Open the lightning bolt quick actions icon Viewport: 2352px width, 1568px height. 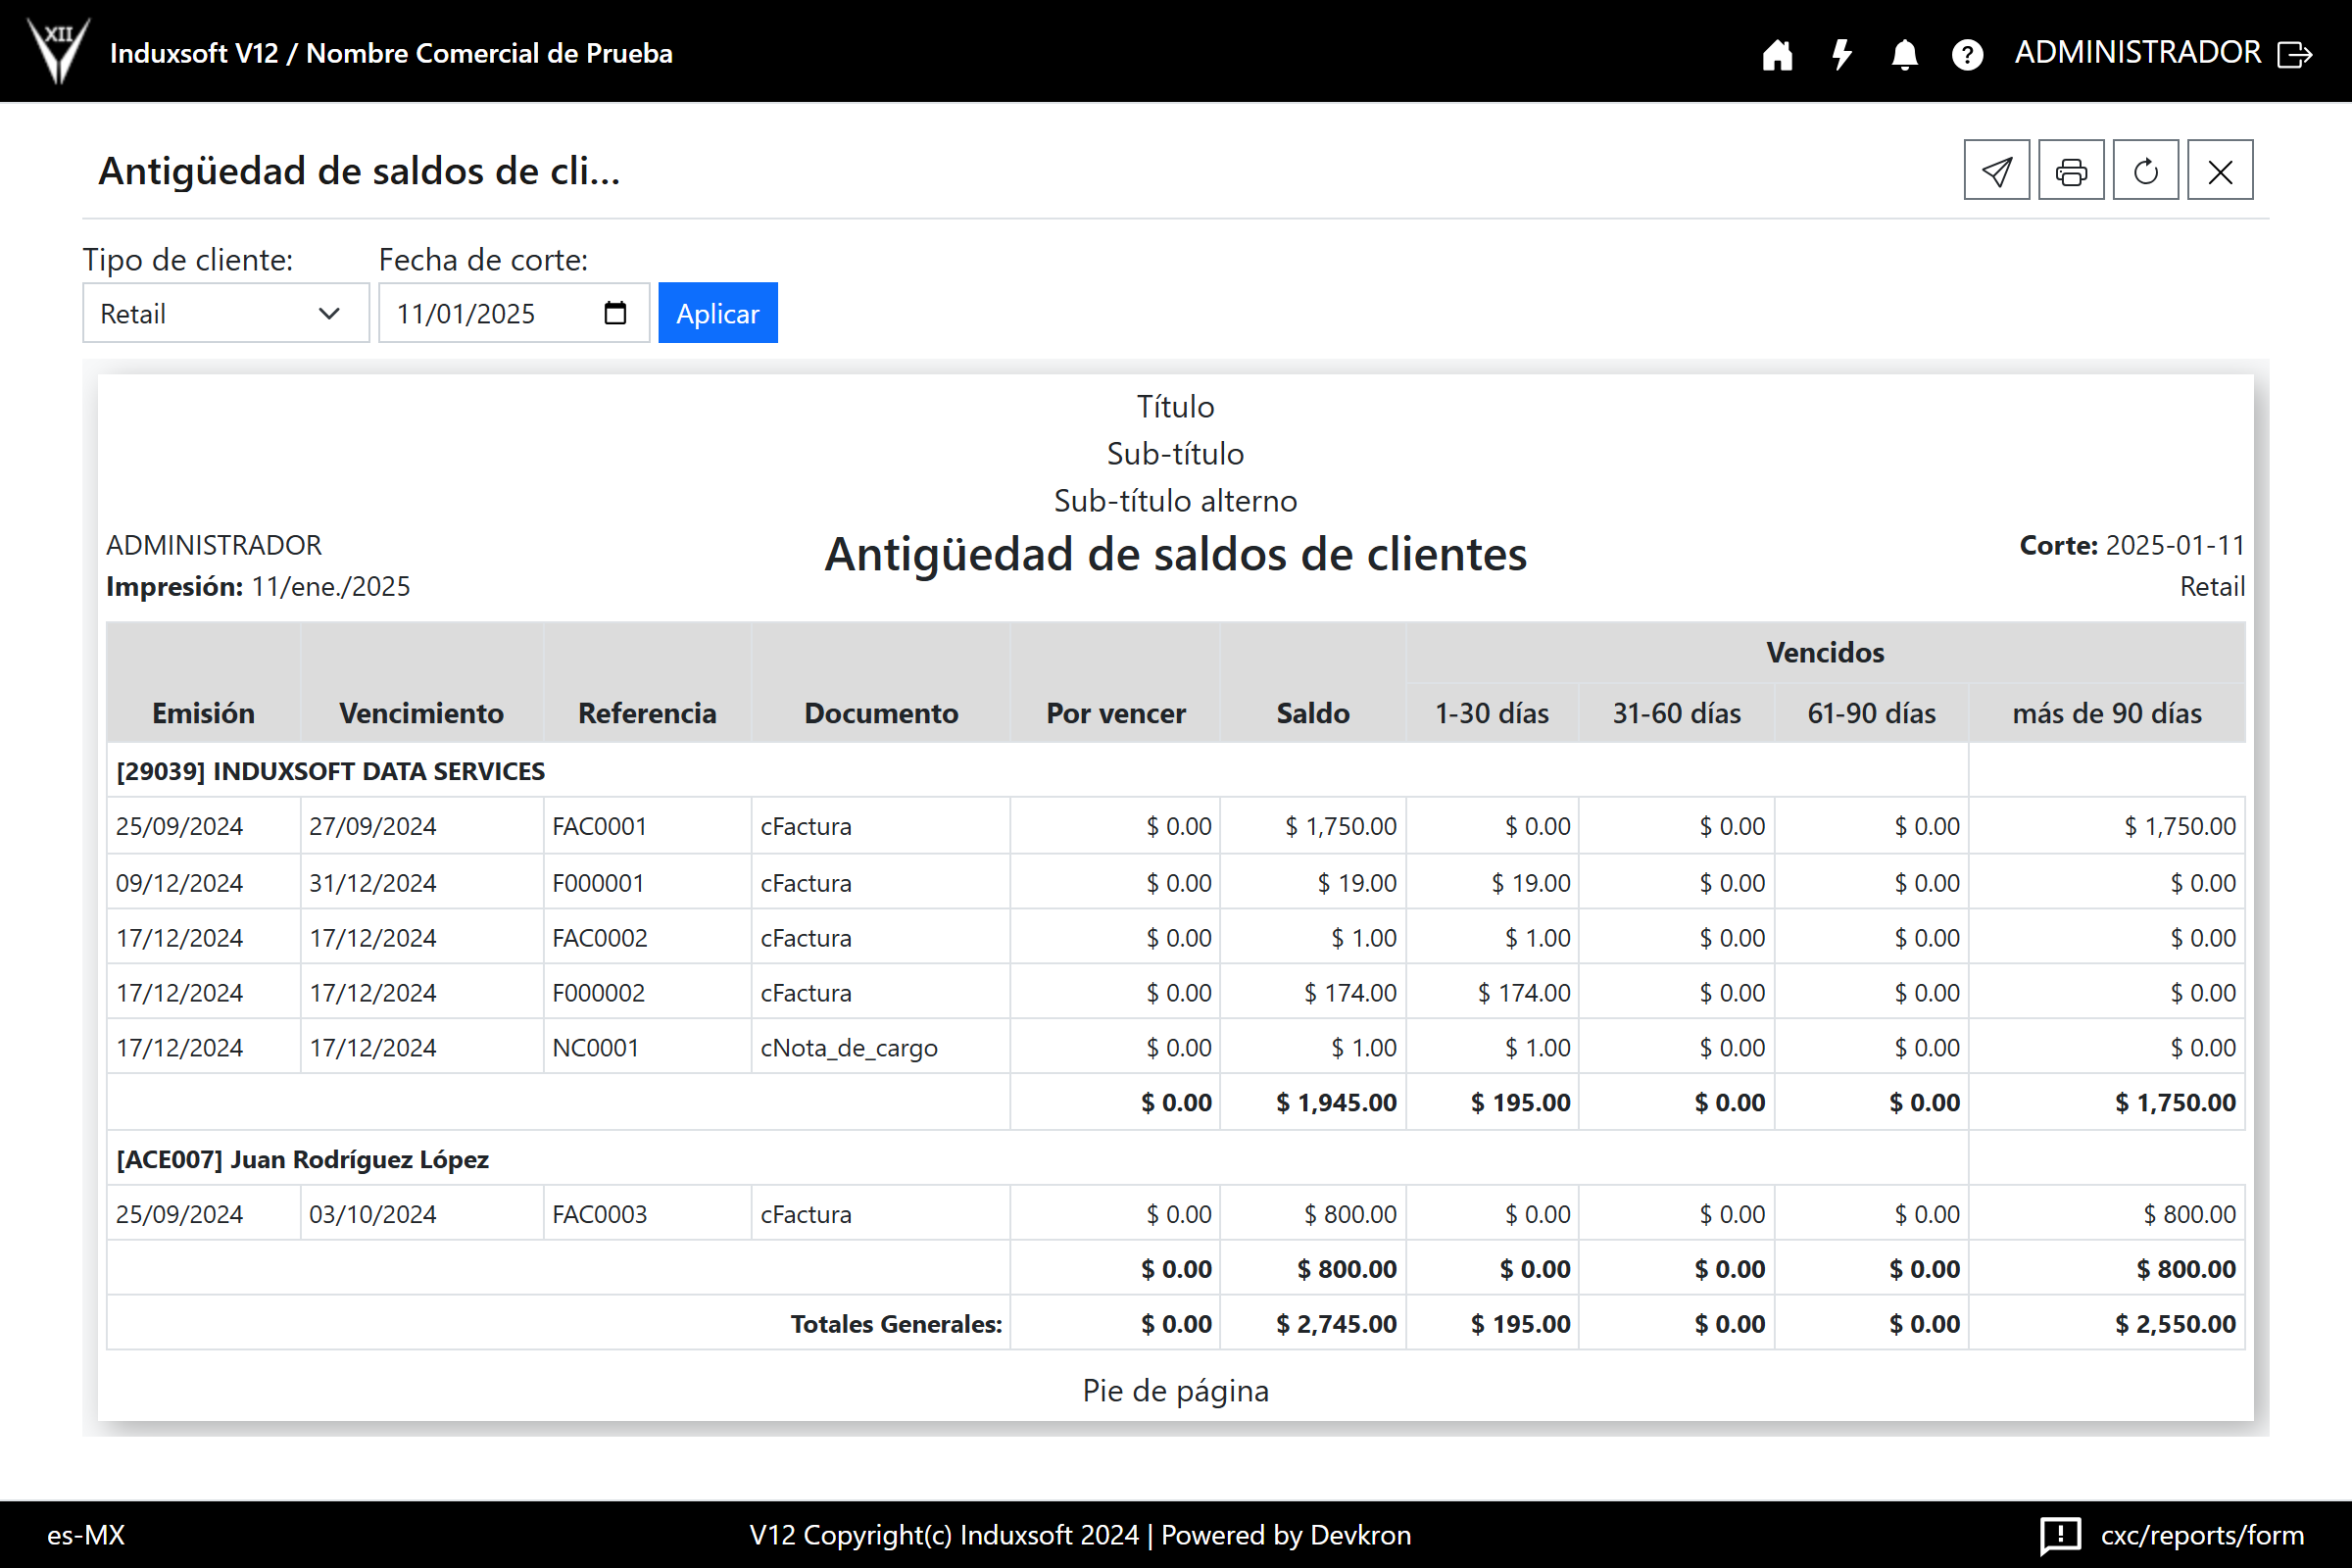coord(1841,54)
